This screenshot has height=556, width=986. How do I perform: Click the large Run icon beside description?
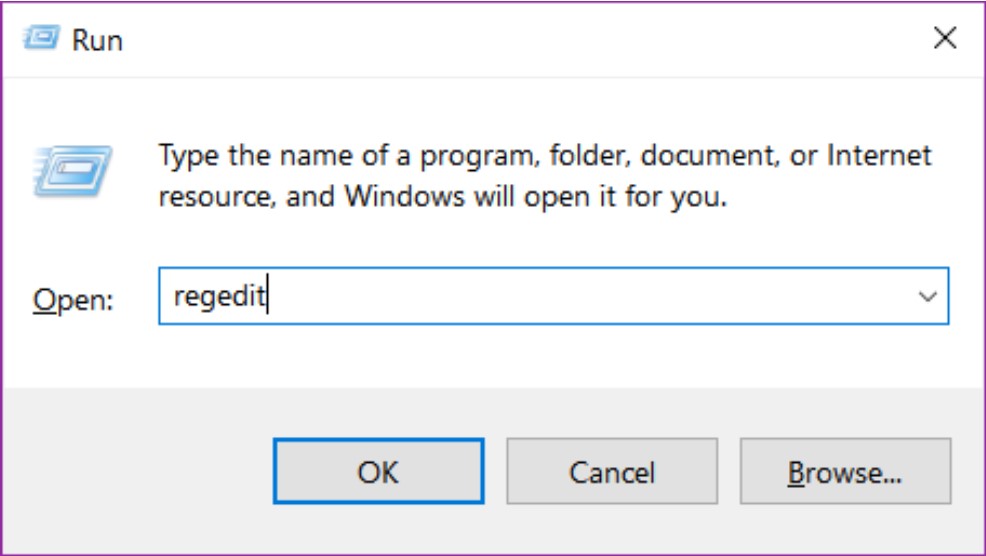[x=71, y=172]
